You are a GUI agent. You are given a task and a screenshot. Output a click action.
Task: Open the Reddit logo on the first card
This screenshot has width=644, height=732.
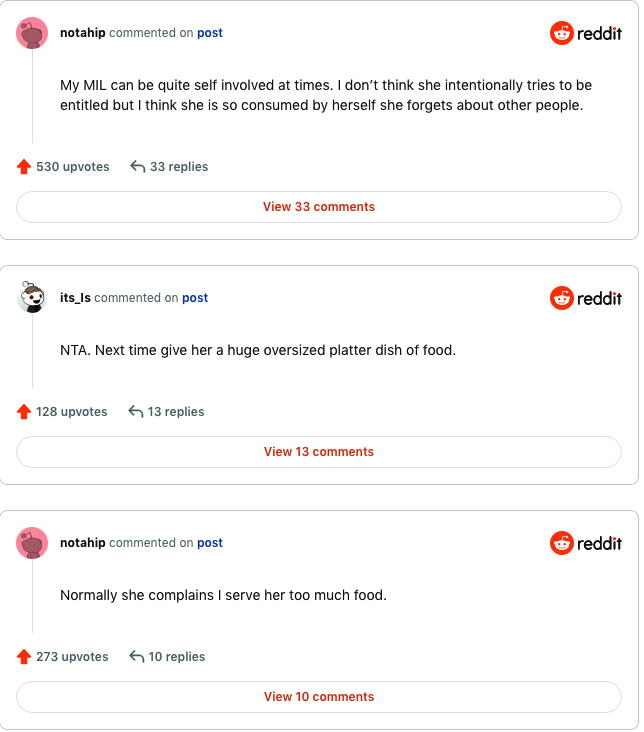(x=586, y=33)
